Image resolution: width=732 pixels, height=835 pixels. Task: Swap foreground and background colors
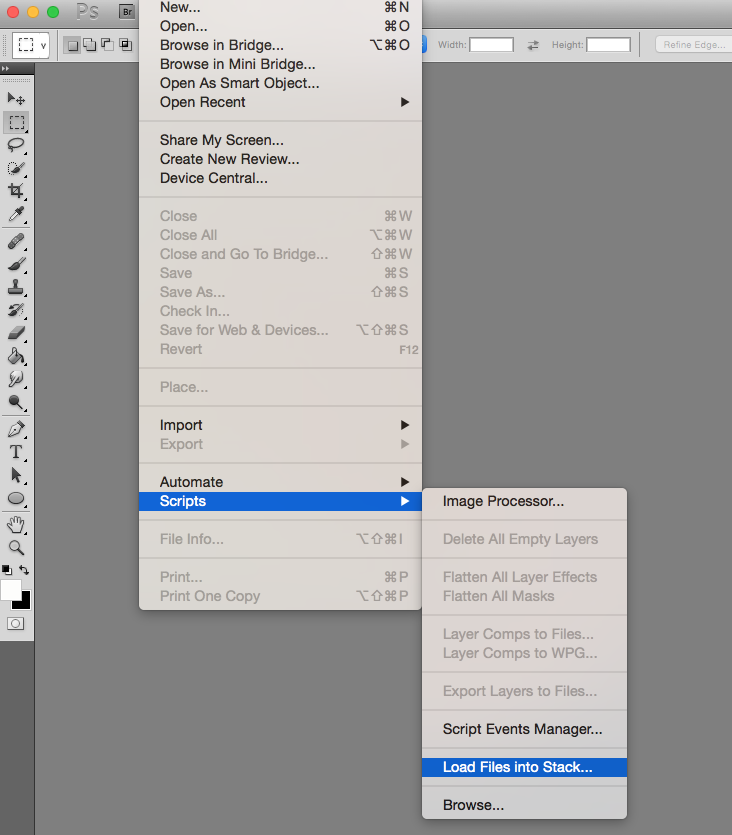[24, 570]
